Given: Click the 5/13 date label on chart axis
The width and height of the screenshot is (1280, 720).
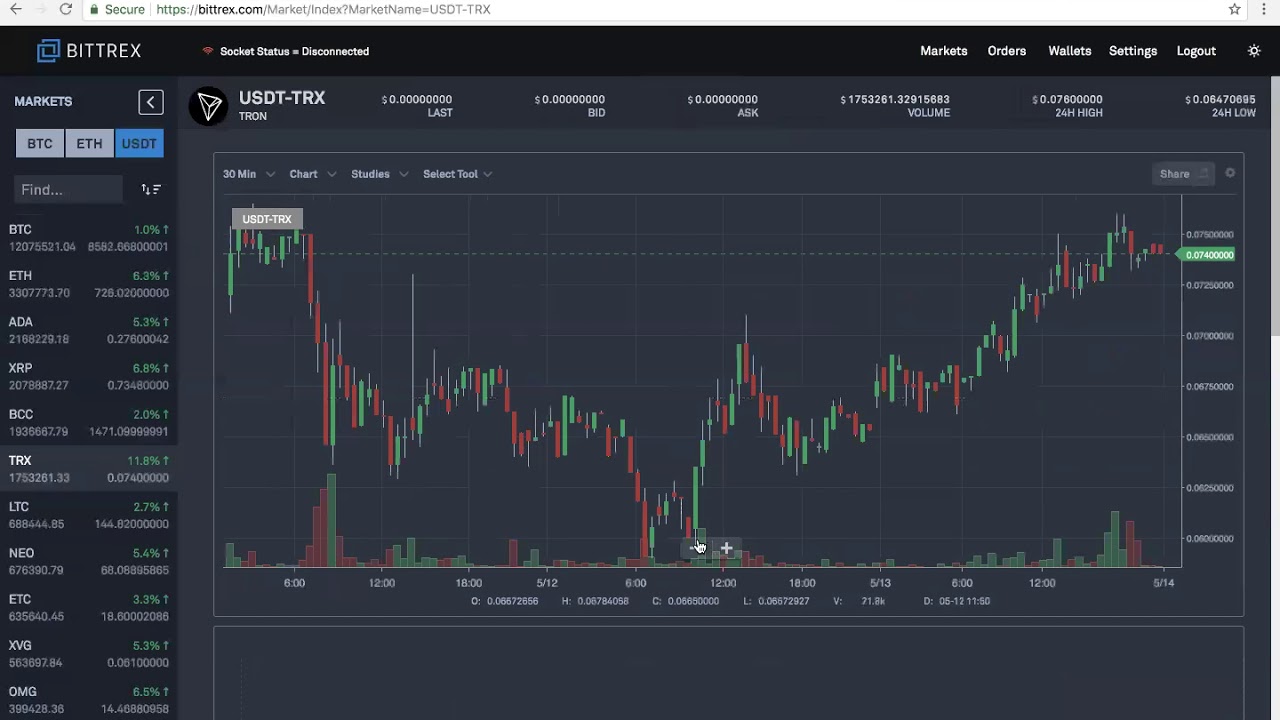Looking at the screenshot, I should (x=880, y=583).
